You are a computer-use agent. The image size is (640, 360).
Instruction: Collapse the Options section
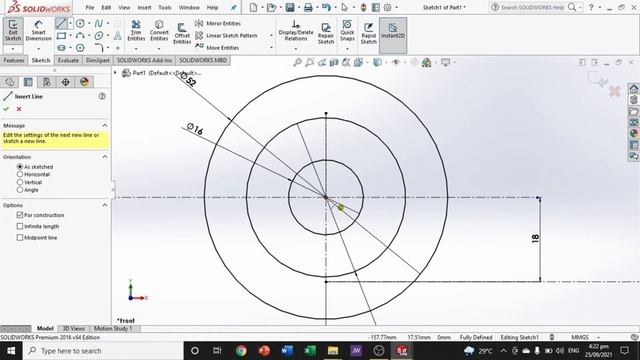click(x=105, y=205)
